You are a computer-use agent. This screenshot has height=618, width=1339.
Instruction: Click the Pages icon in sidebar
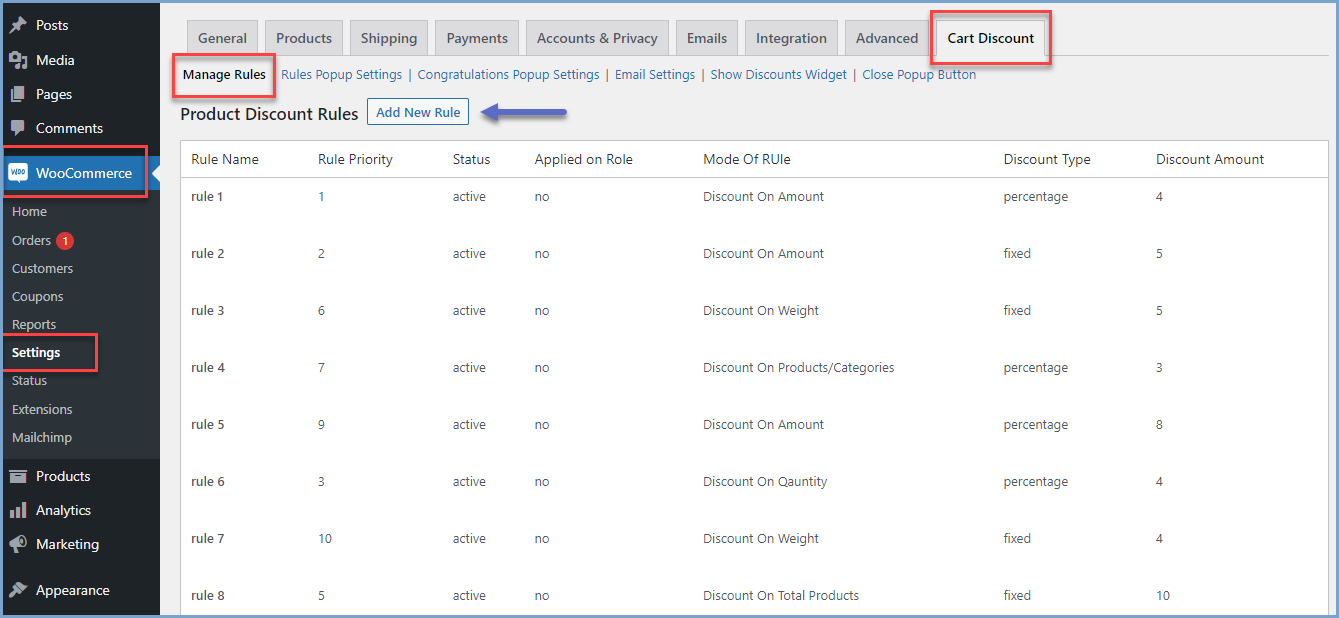click(18, 94)
